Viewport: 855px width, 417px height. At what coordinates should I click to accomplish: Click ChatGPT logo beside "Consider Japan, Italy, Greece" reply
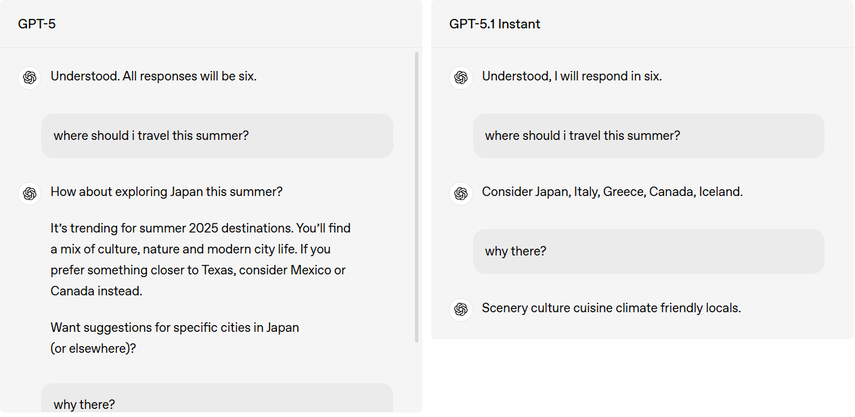click(461, 193)
